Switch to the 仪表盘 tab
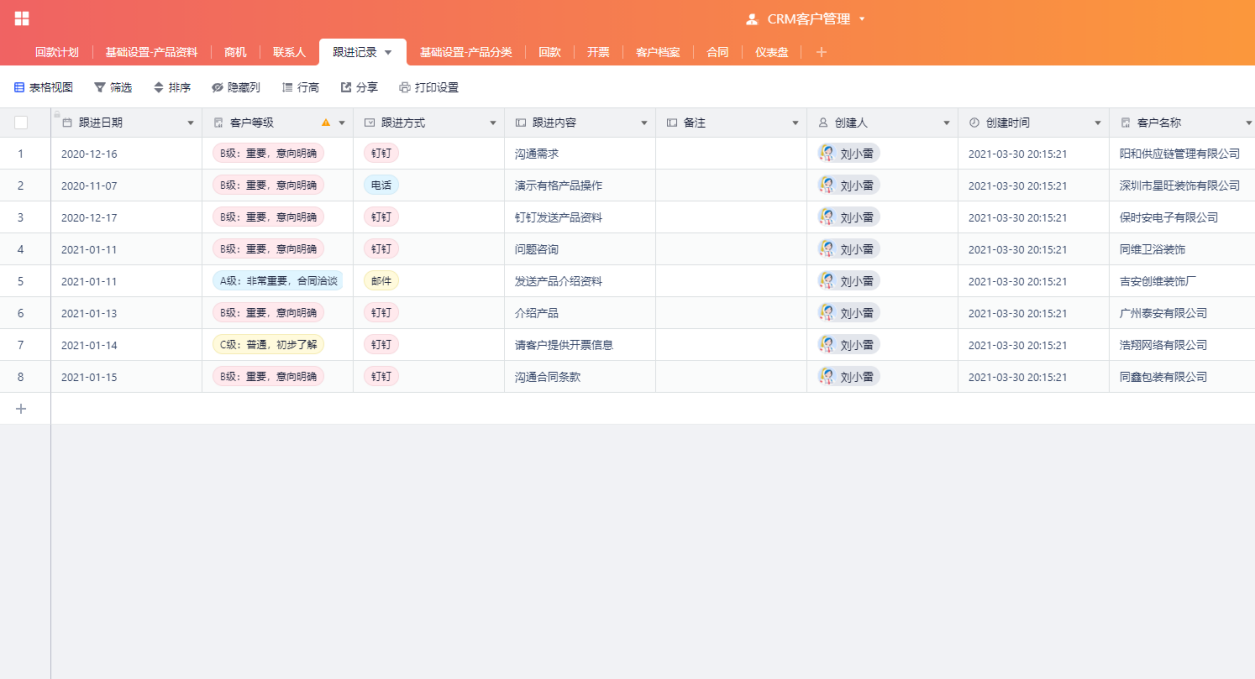The image size is (1255, 679). point(771,52)
